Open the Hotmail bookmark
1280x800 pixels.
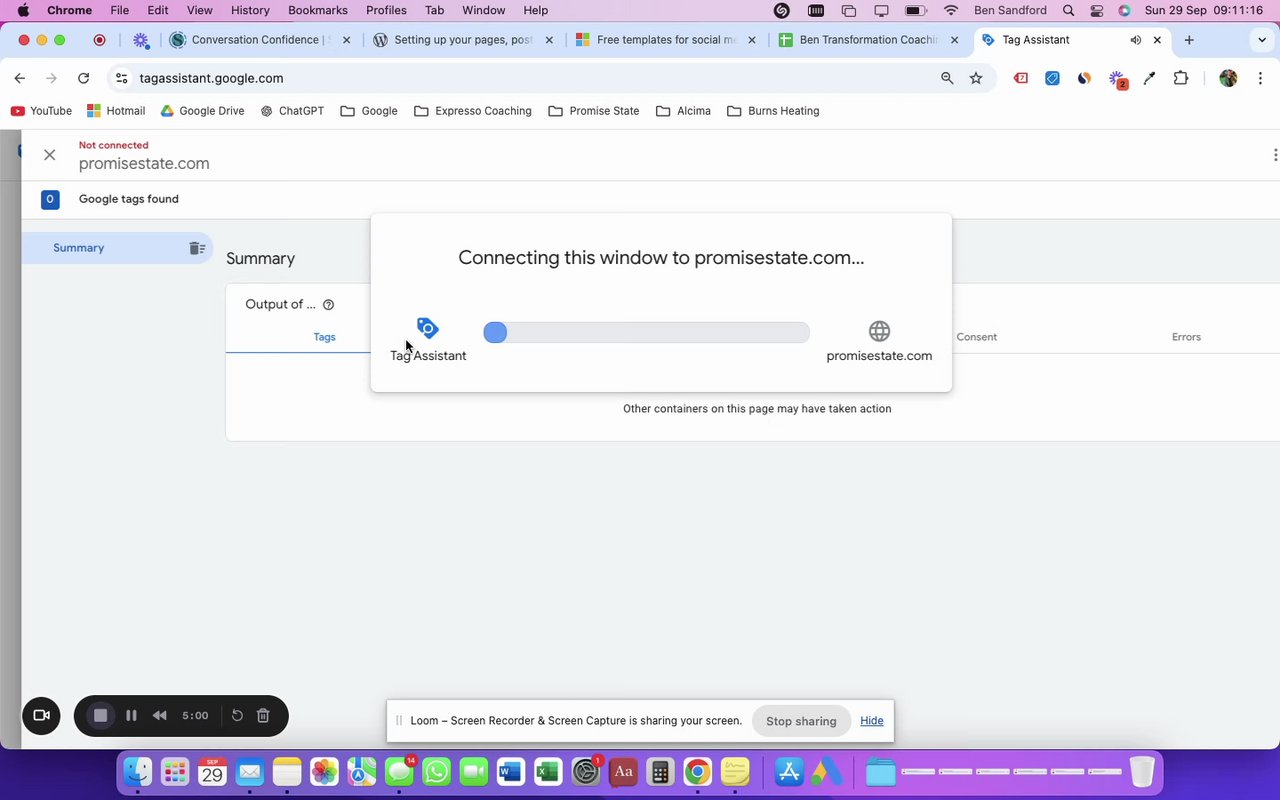point(116,111)
